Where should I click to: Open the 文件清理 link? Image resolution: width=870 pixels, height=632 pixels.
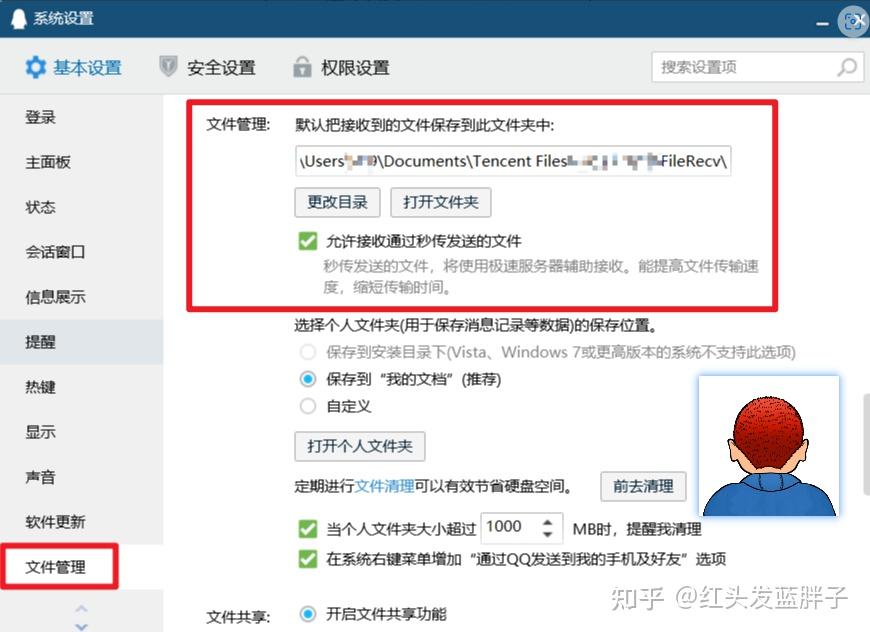tap(384, 487)
